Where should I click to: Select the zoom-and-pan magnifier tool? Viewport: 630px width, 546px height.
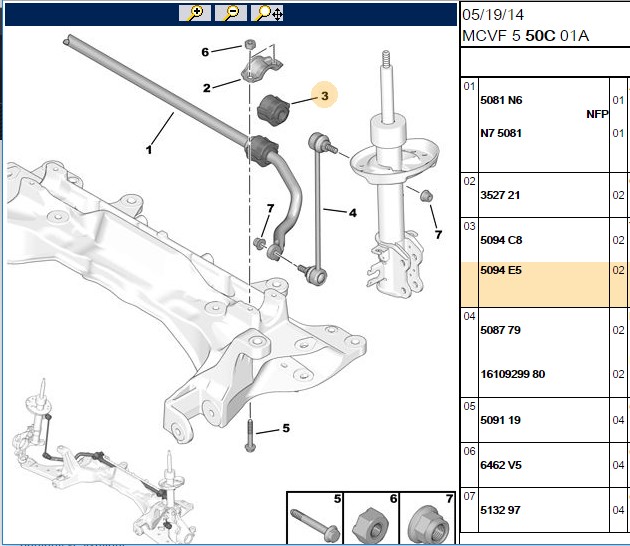(x=267, y=13)
